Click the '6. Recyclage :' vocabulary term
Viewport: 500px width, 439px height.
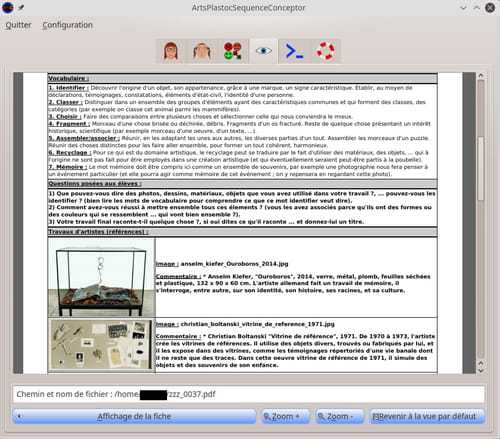[70, 153]
